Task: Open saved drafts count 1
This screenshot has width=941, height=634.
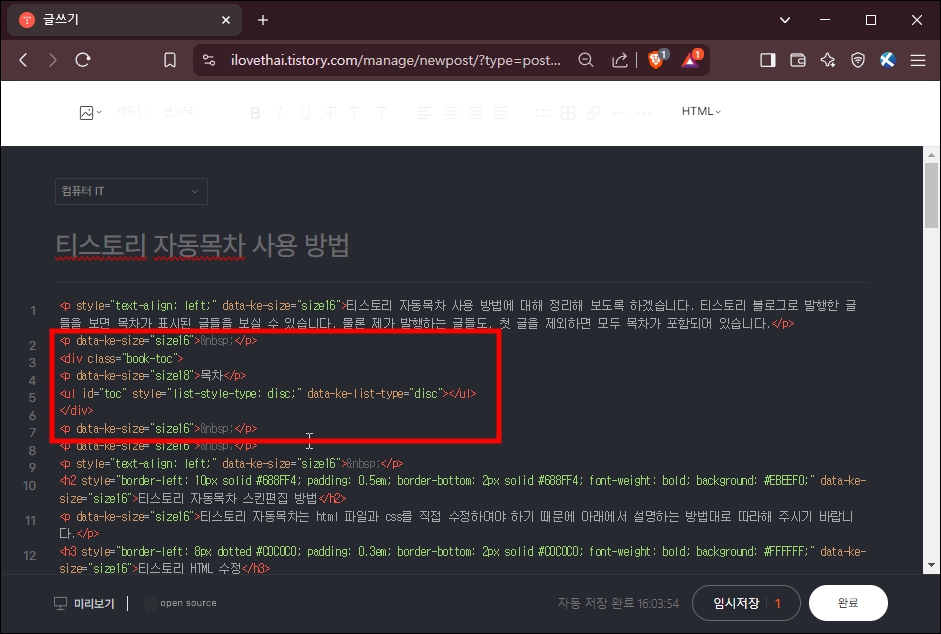Action: click(x=778, y=603)
